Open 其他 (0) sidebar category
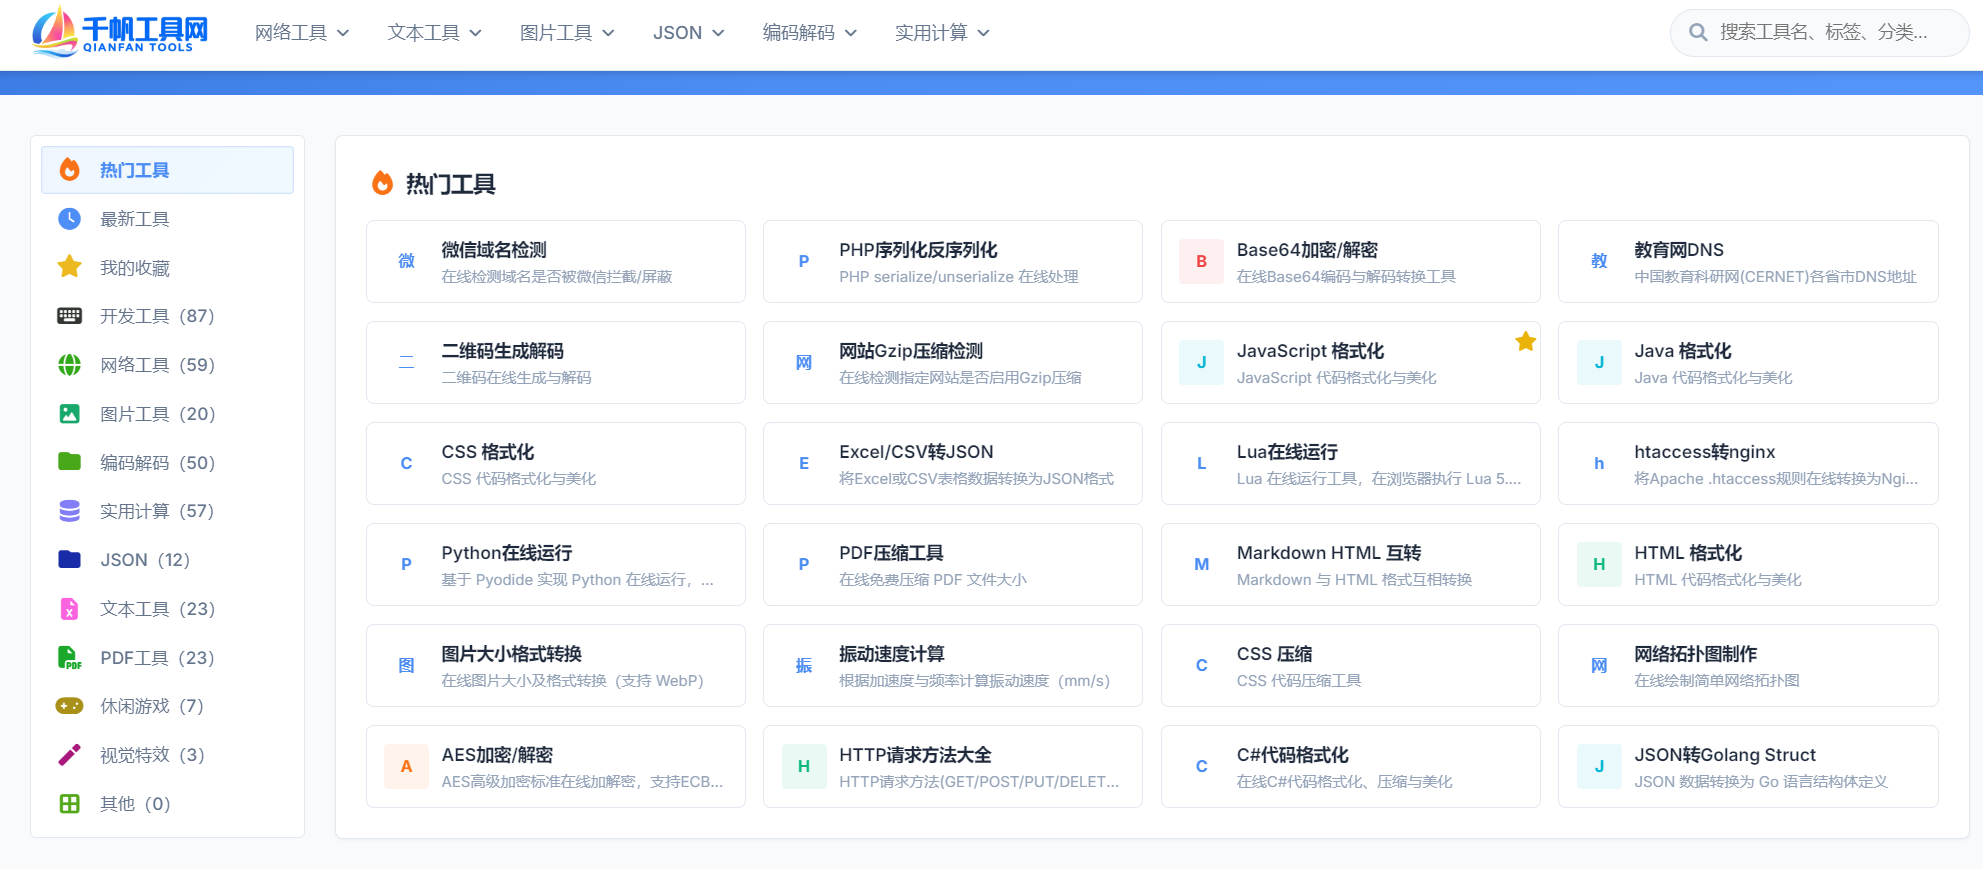 (x=167, y=804)
